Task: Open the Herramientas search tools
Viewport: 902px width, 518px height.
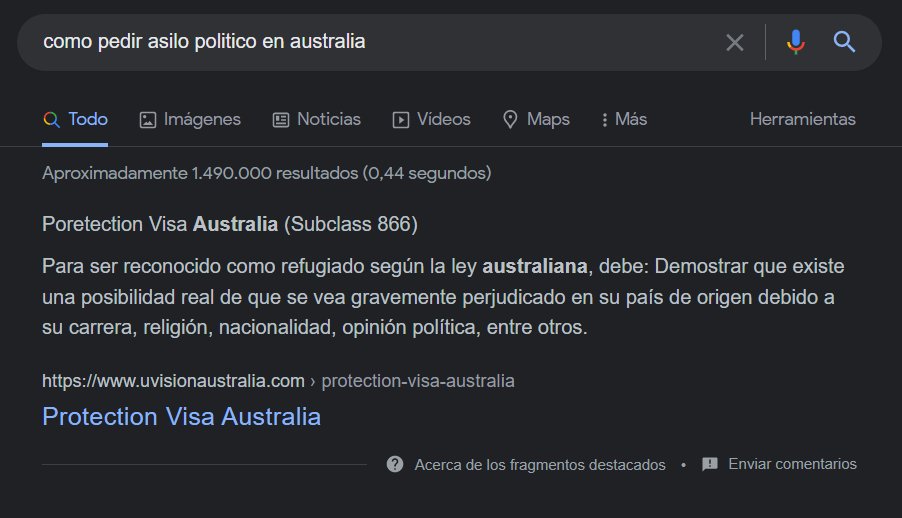Action: [x=802, y=119]
